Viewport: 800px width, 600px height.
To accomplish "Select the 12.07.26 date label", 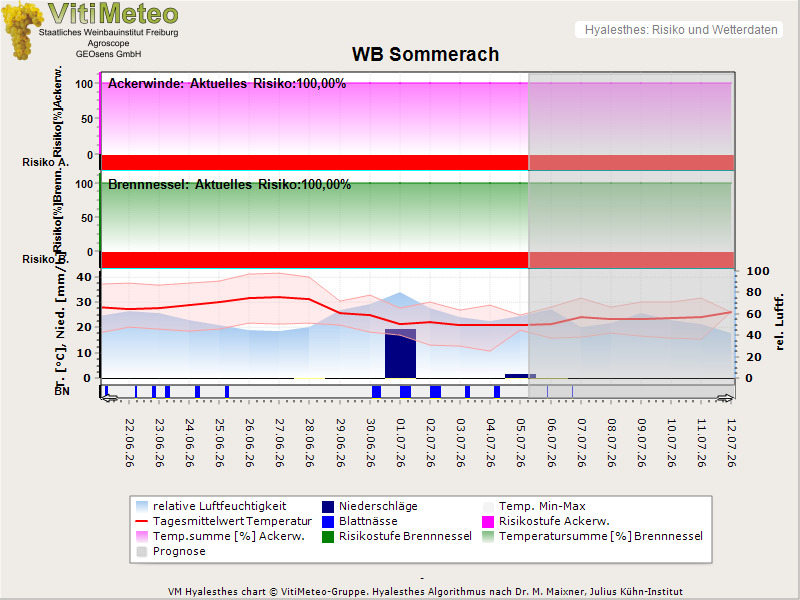I will (731, 443).
